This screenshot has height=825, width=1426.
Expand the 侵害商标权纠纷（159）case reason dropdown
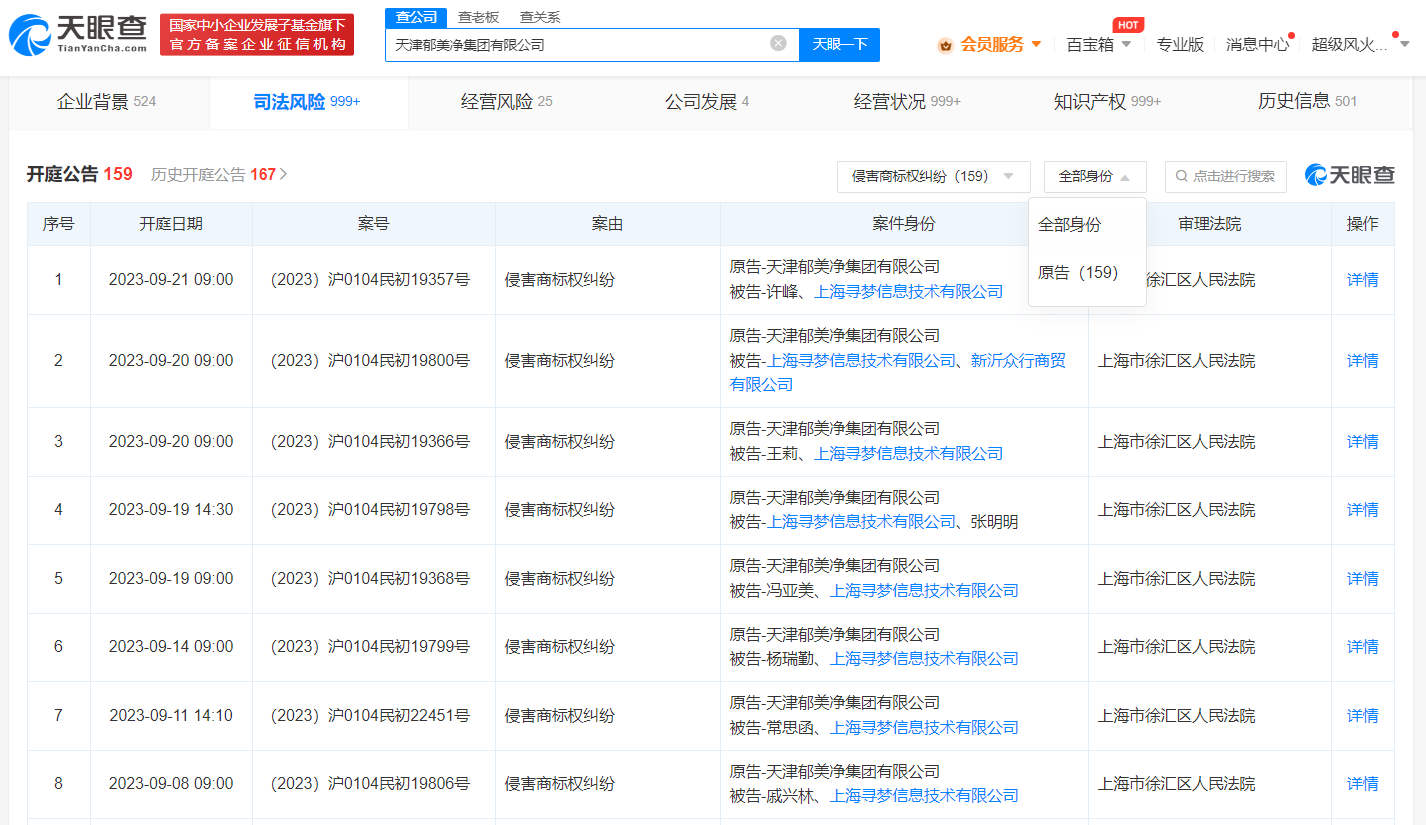(x=934, y=176)
